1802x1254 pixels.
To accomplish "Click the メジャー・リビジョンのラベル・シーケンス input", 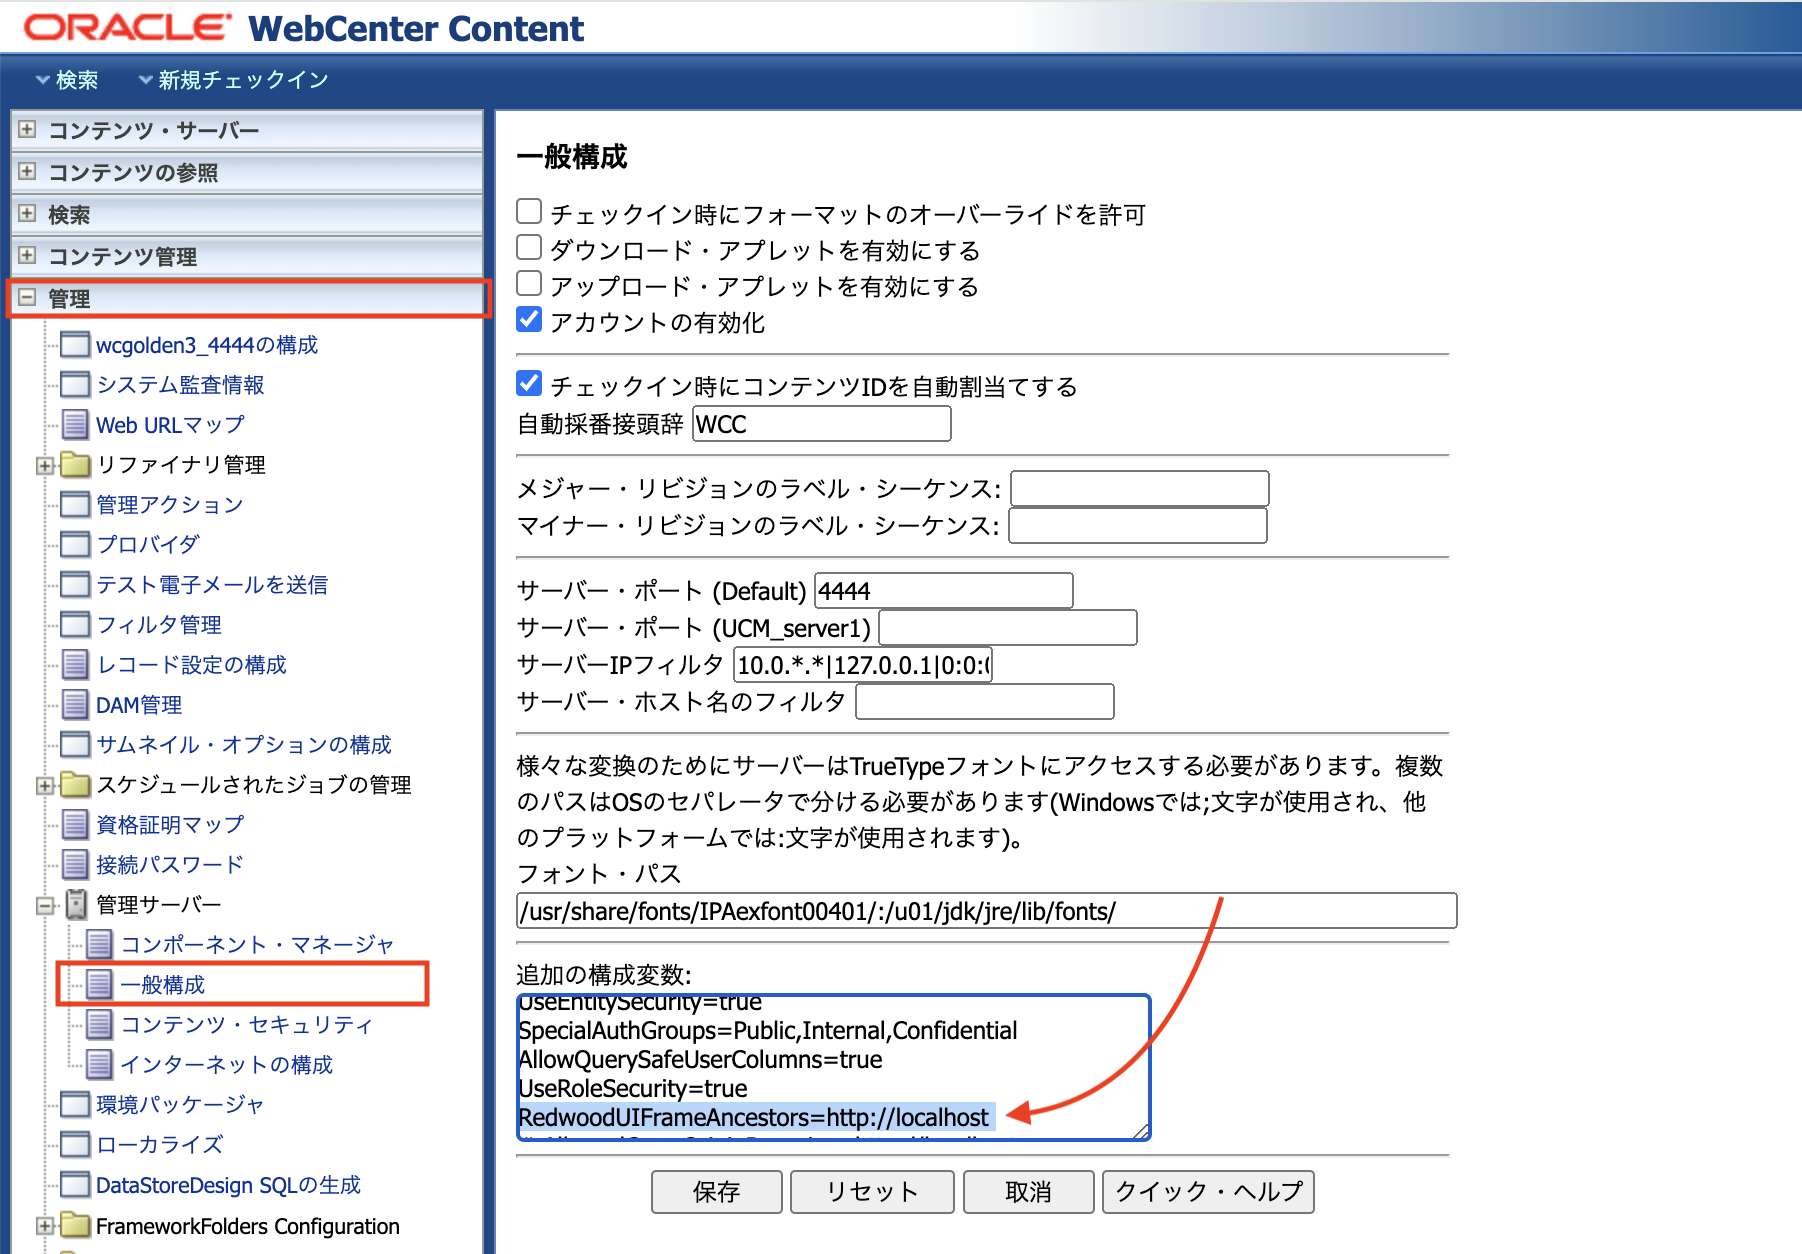I will [1140, 489].
